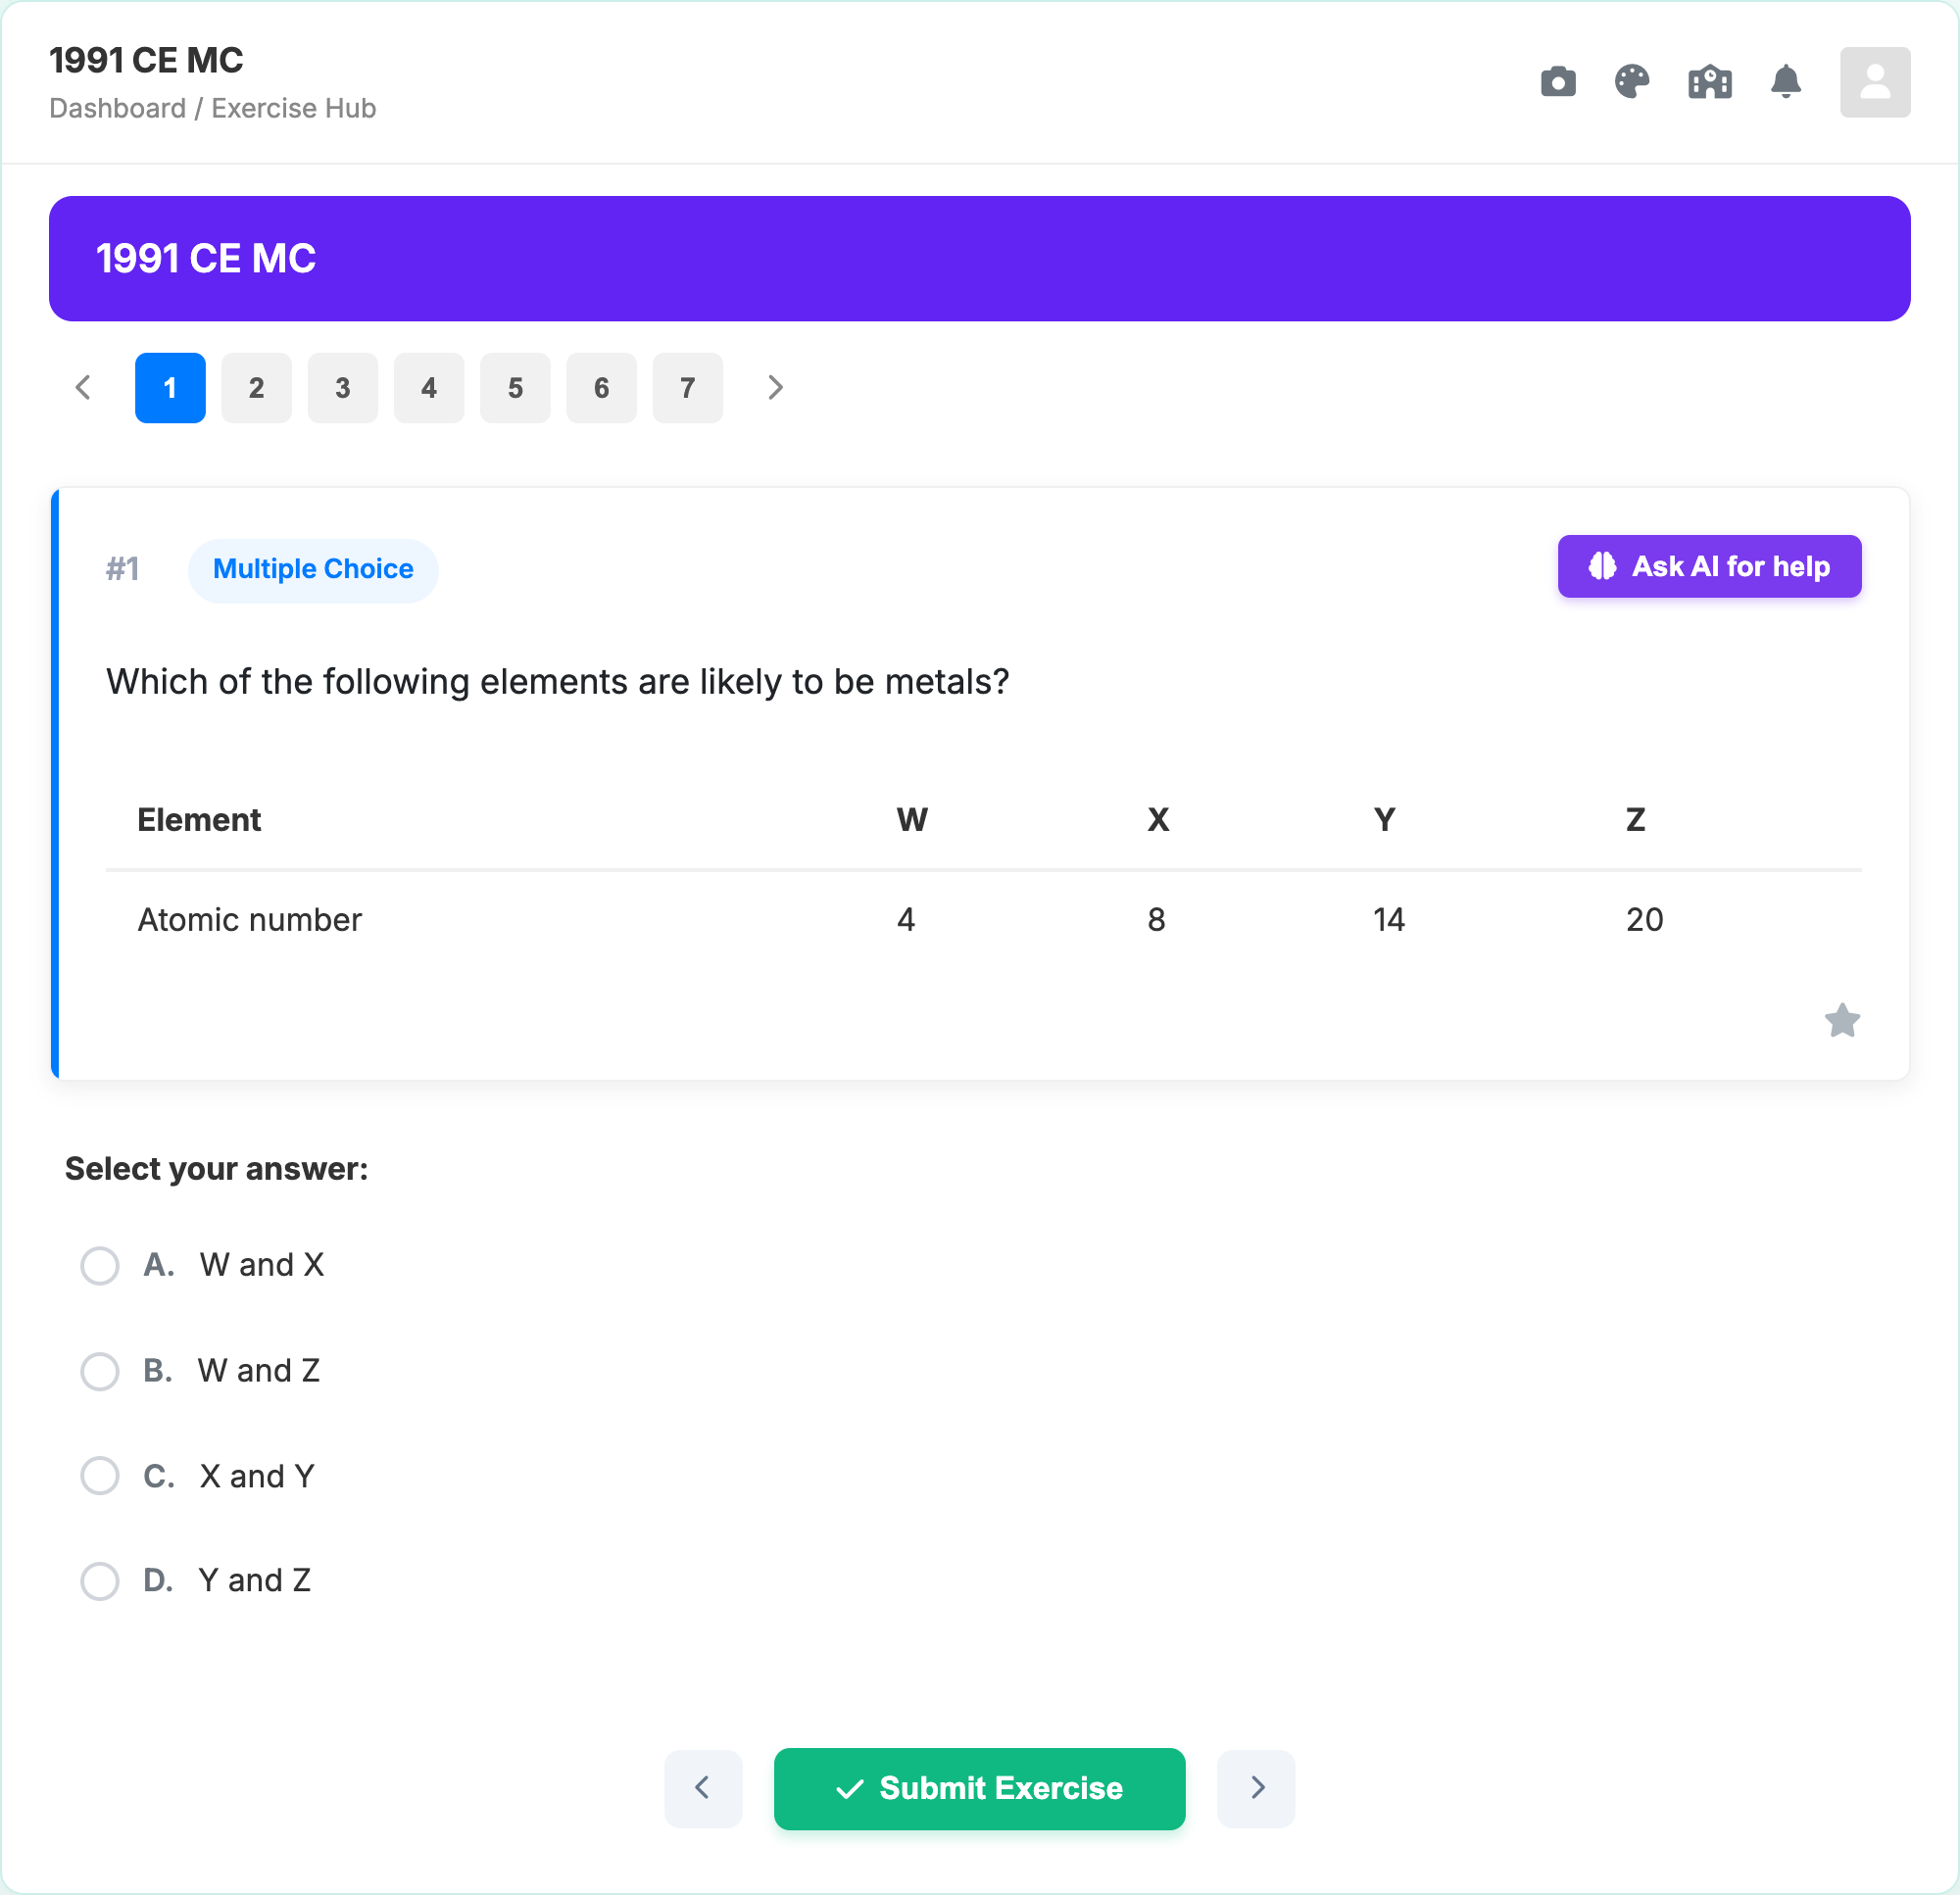The image size is (1960, 1895).
Task: Click the profile avatar icon
Action: (1875, 82)
